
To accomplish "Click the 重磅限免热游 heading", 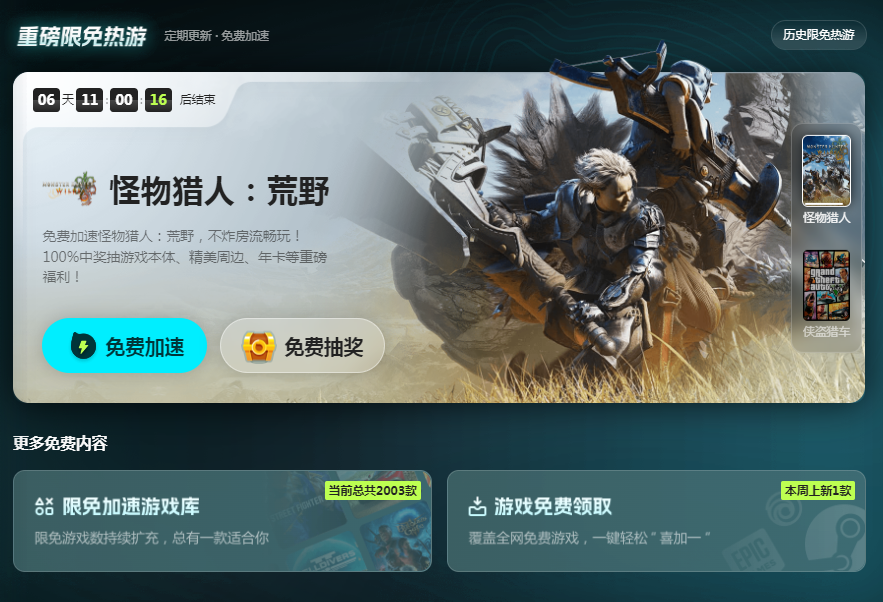I will click(82, 37).
